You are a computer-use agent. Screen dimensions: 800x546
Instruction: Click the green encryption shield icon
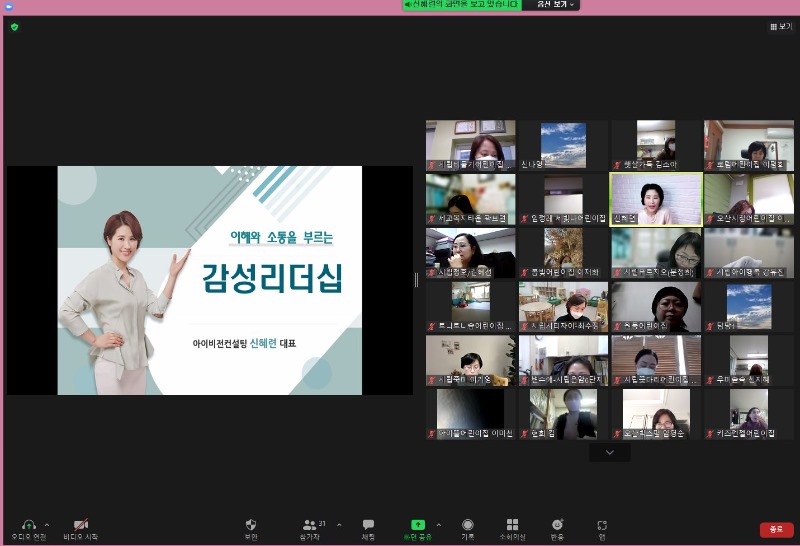(14, 27)
